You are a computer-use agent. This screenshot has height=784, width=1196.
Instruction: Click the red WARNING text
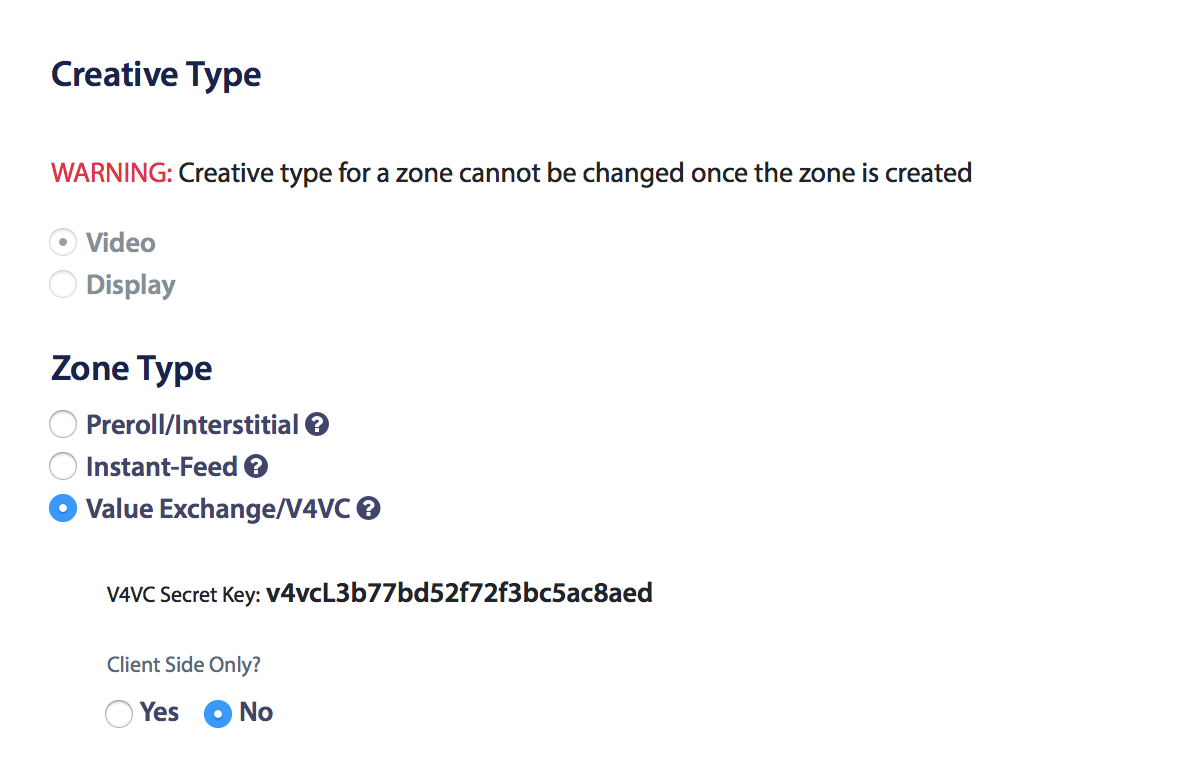pos(111,173)
